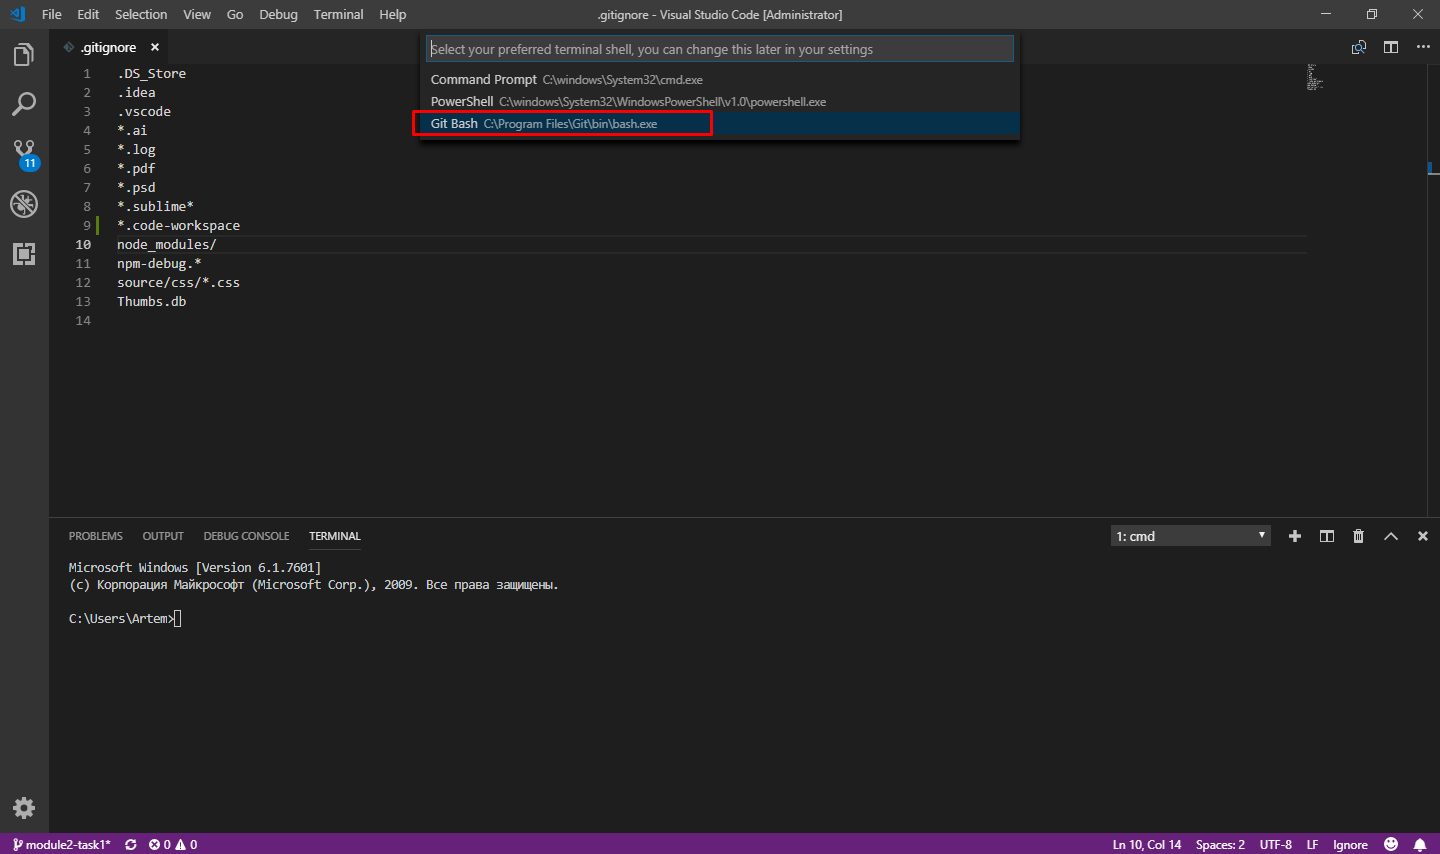The width and height of the screenshot is (1440, 854).
Task: Click the module2-task1* branch in status bar
Action: coord(61,845)
